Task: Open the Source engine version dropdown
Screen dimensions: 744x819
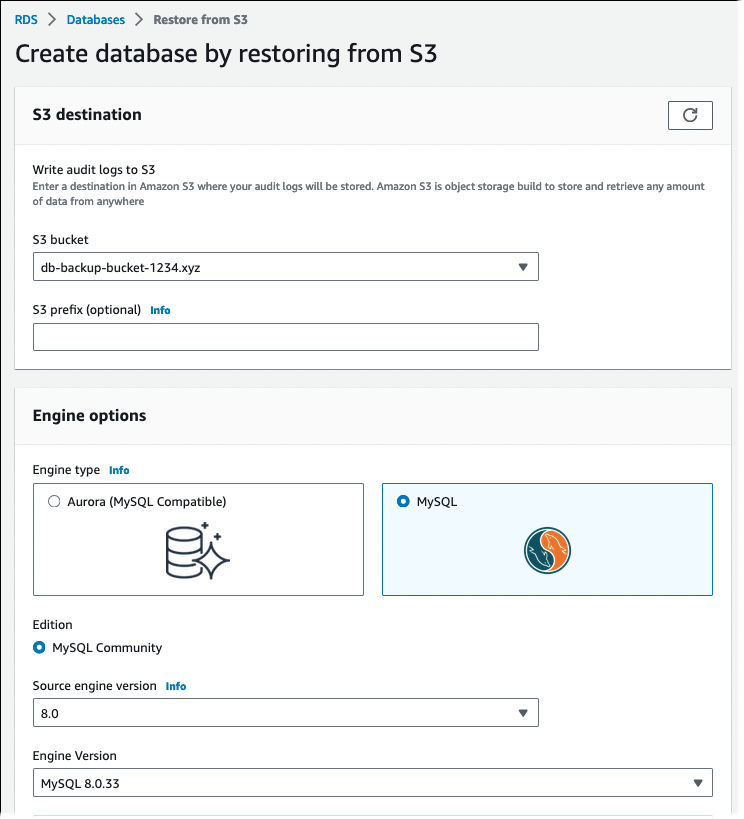Action: pyautogui.click(x=285, y=713)
